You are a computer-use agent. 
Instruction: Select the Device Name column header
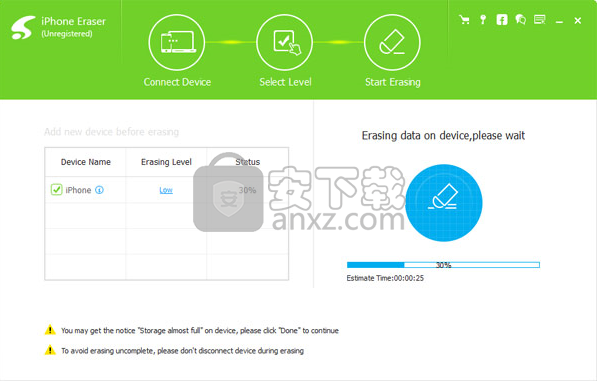pos(86,162)
